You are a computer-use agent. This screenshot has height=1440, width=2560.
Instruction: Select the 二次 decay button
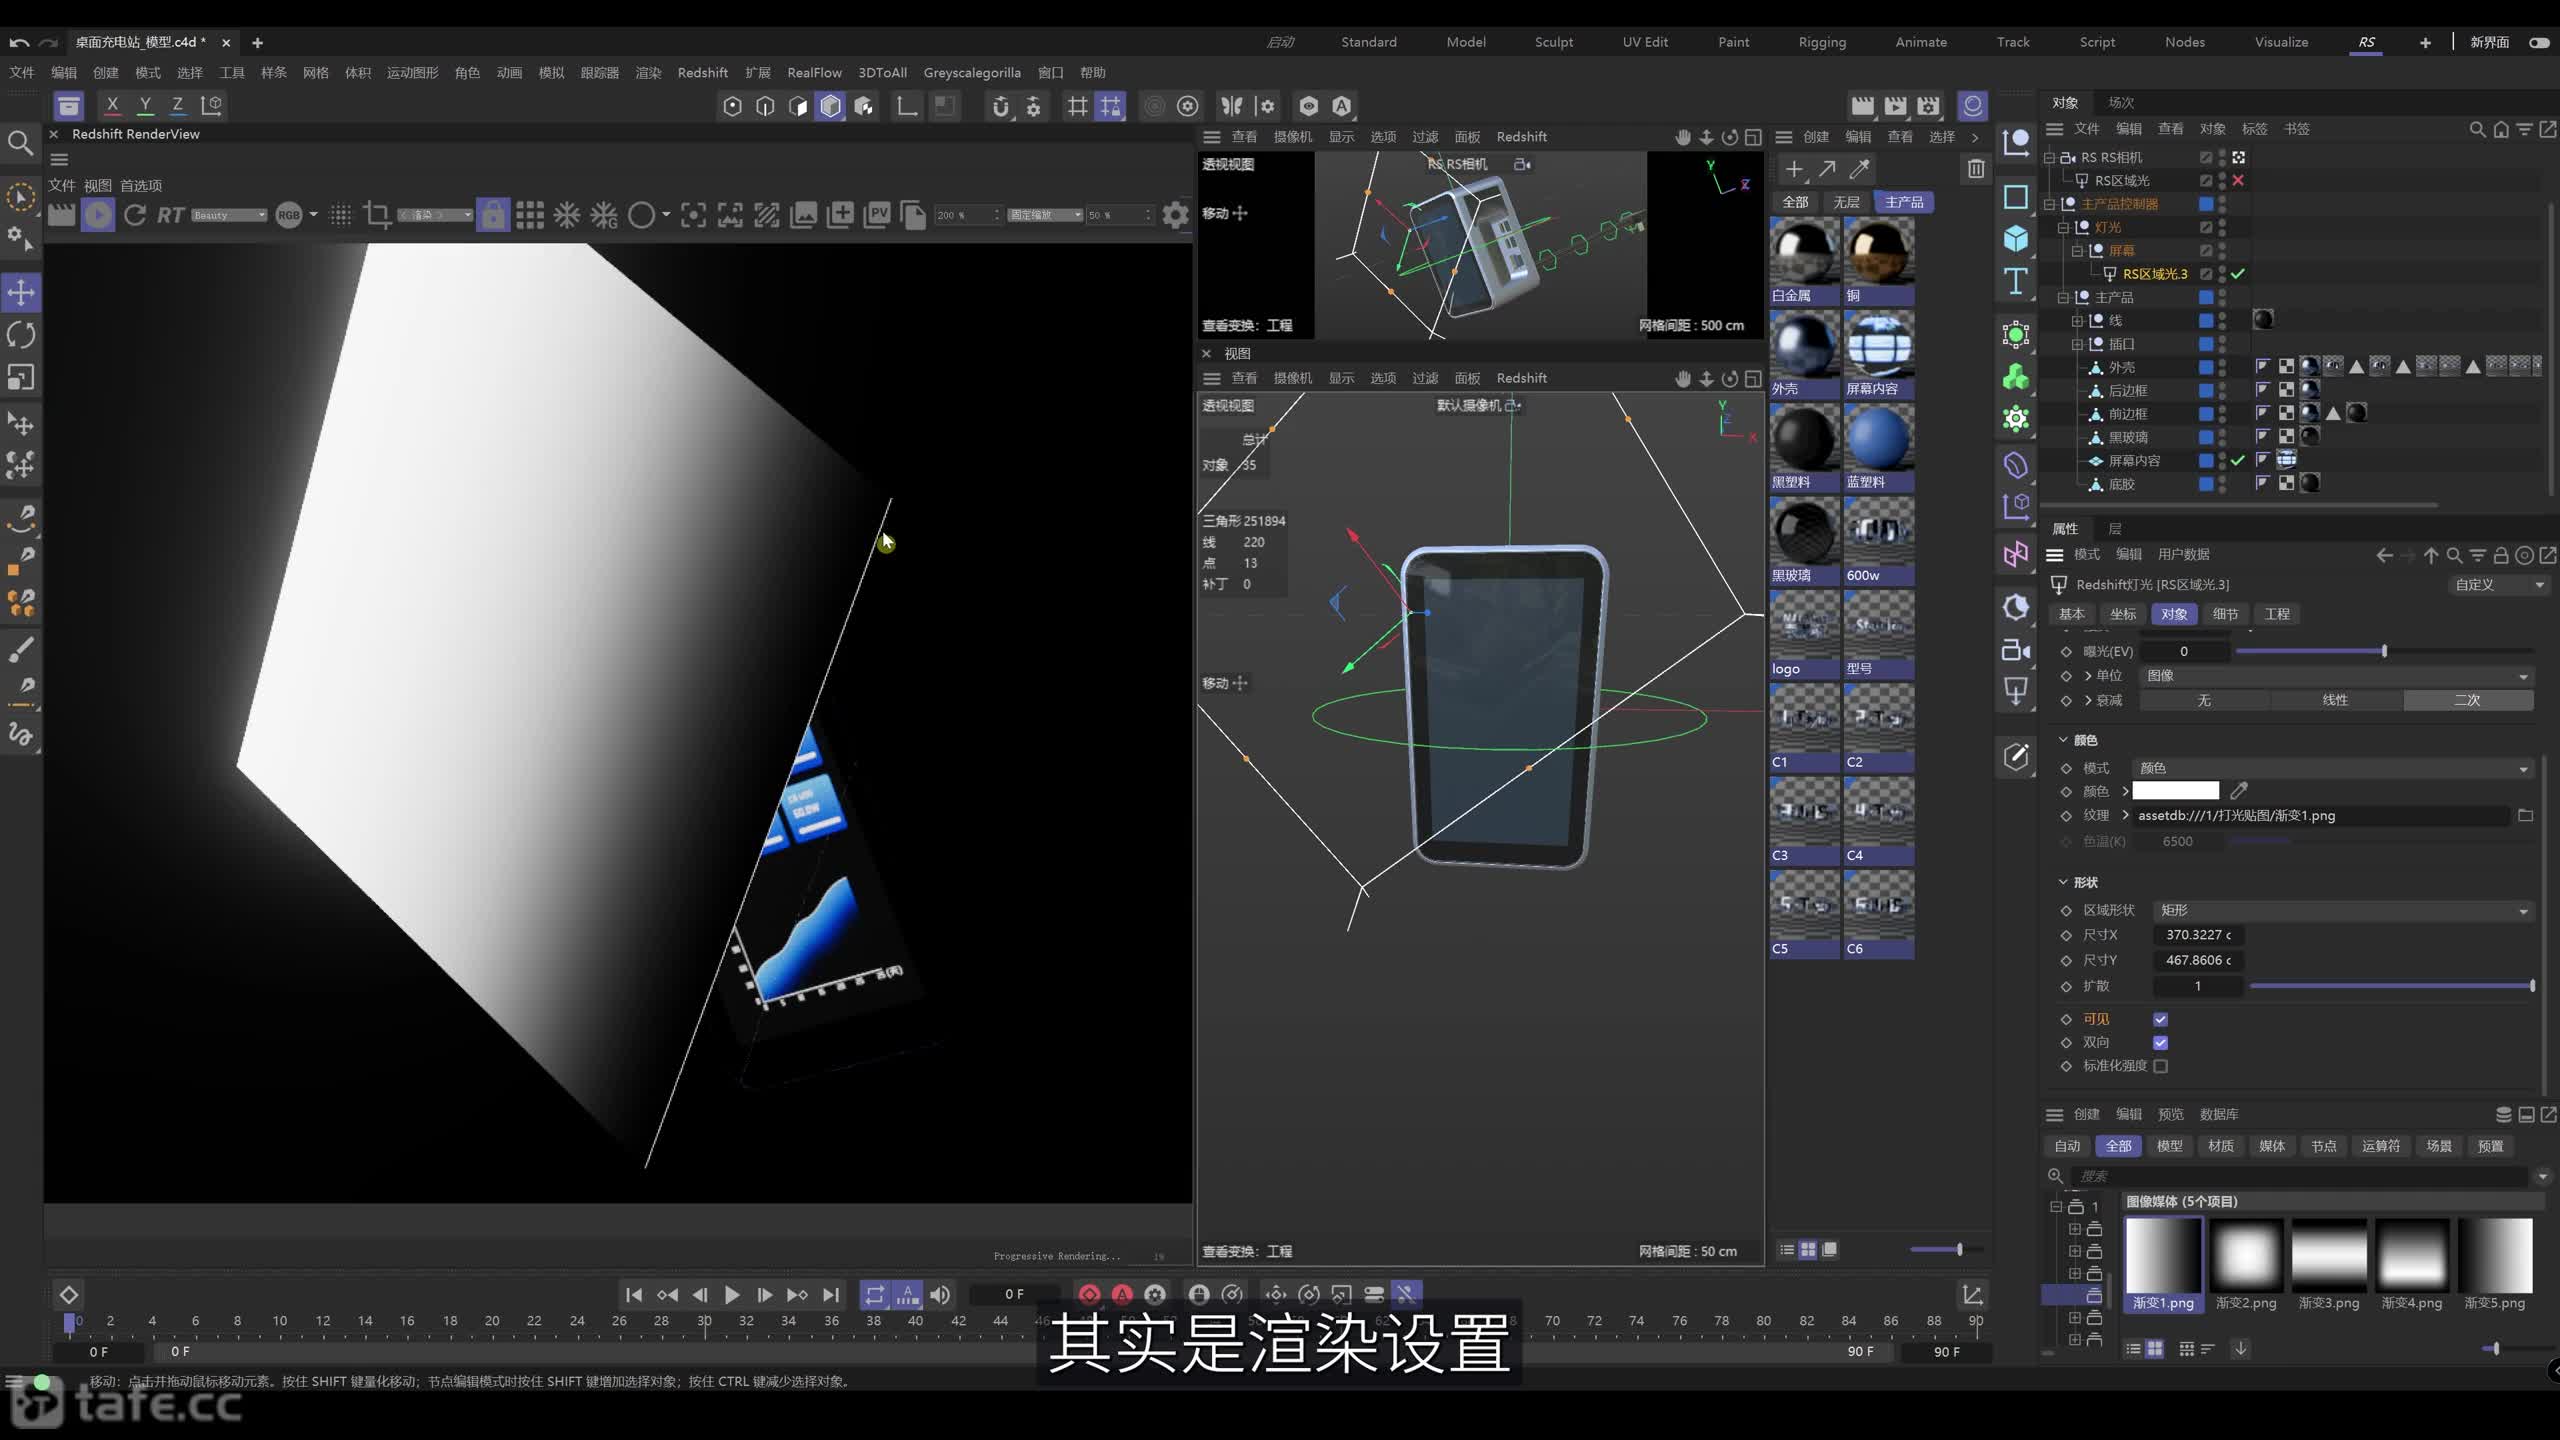[x=2467, y=700]
